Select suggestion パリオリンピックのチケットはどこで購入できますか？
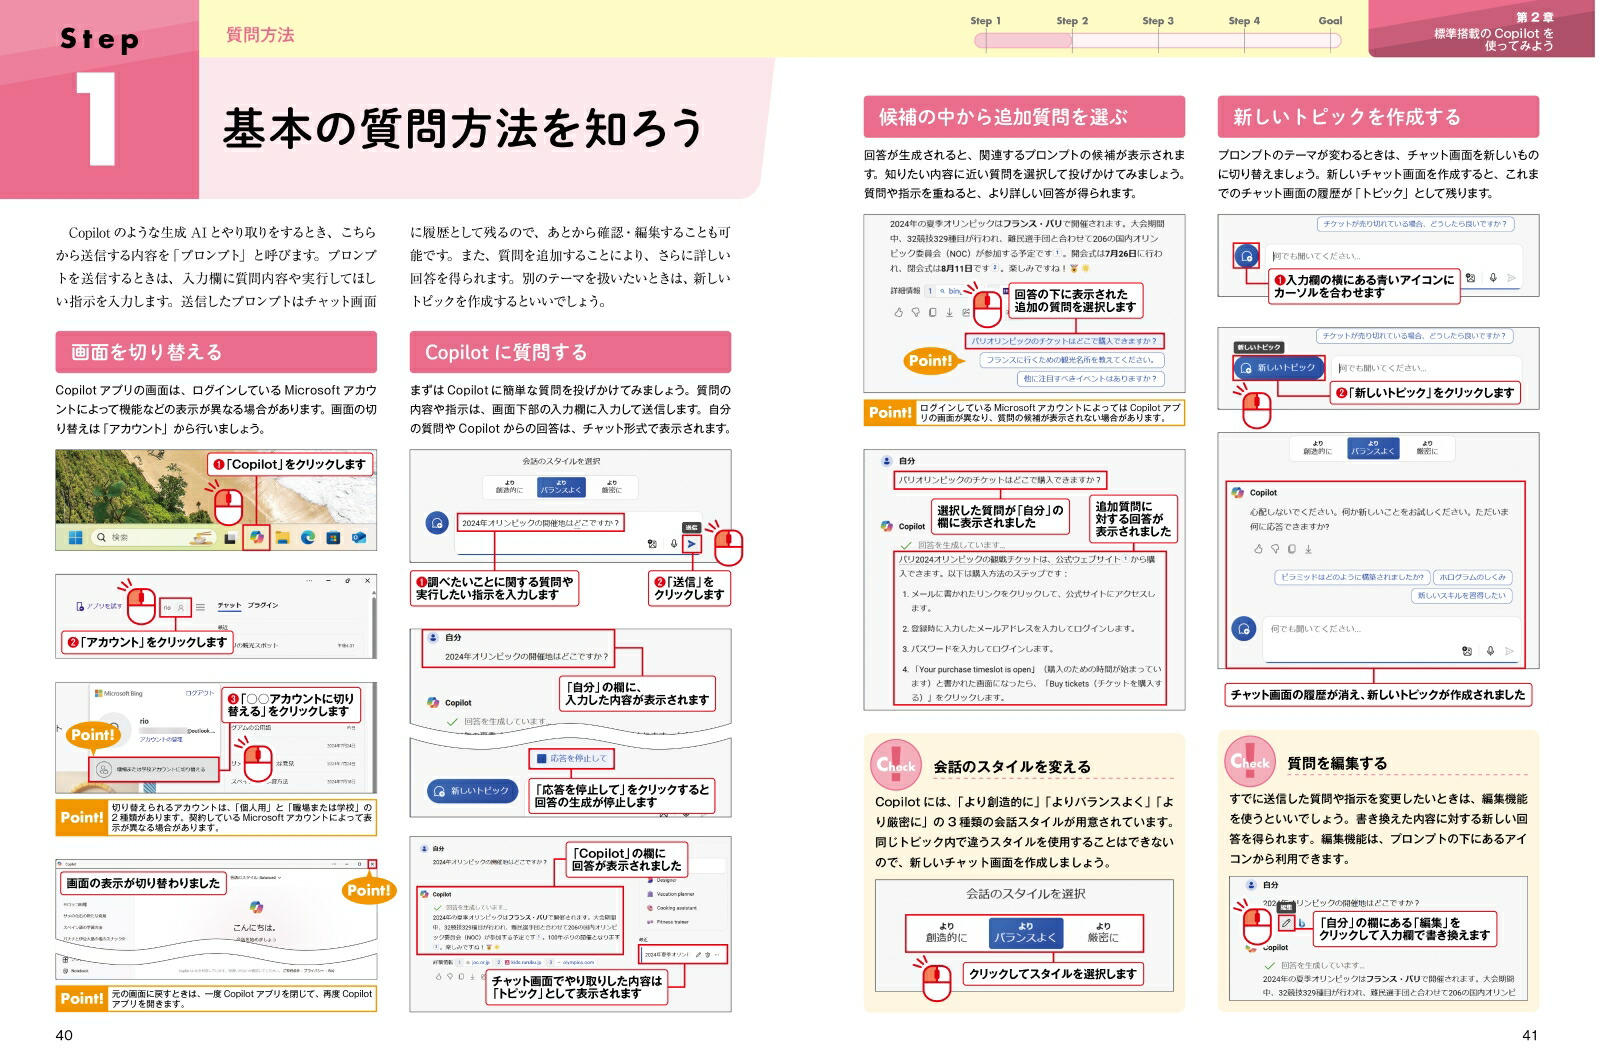1600x1060 pixels. 1064,341
